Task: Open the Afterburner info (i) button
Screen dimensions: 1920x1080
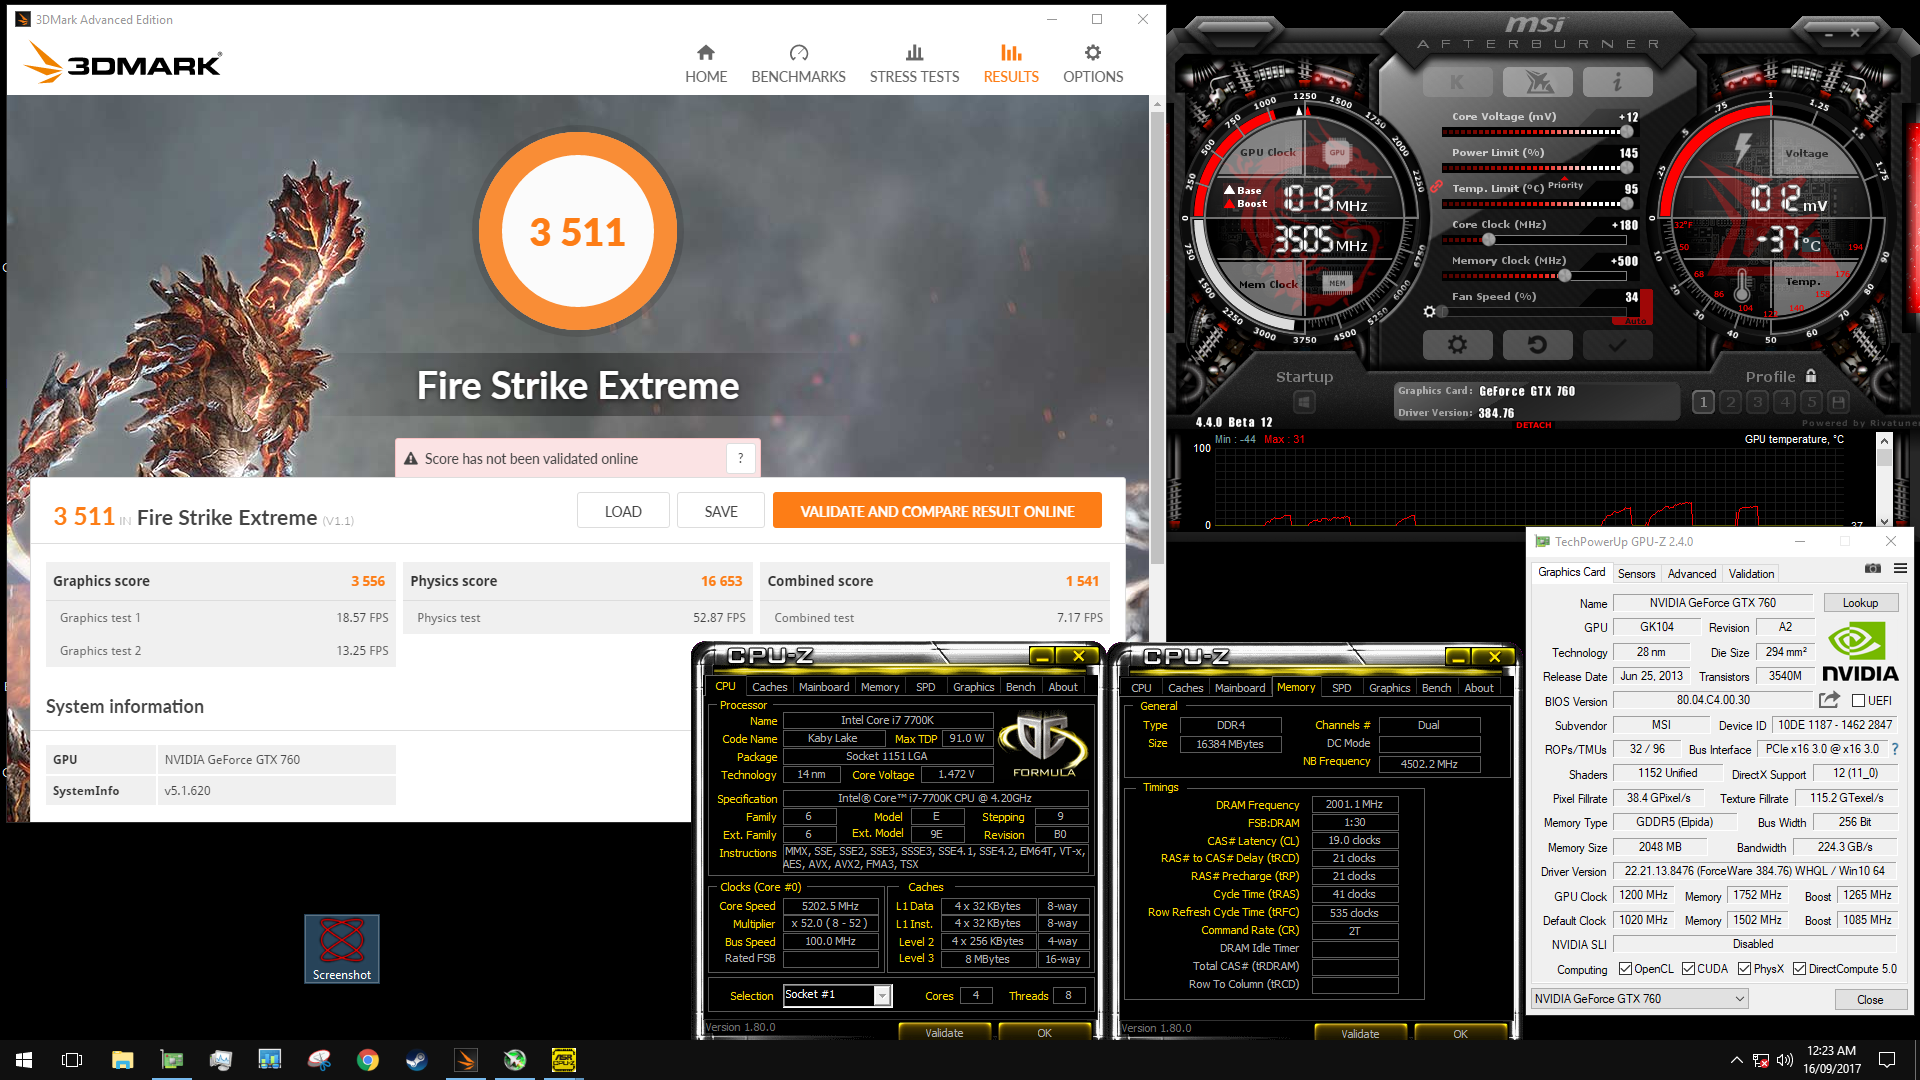Action: [x=1617, y=83]
